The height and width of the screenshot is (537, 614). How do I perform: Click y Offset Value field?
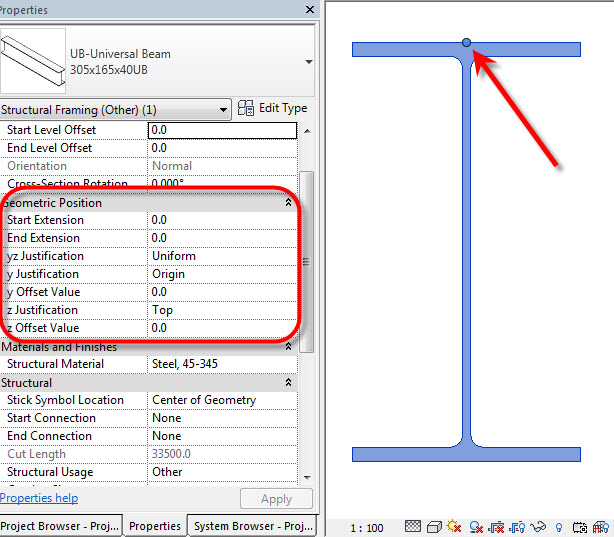[x=222, y=292]
